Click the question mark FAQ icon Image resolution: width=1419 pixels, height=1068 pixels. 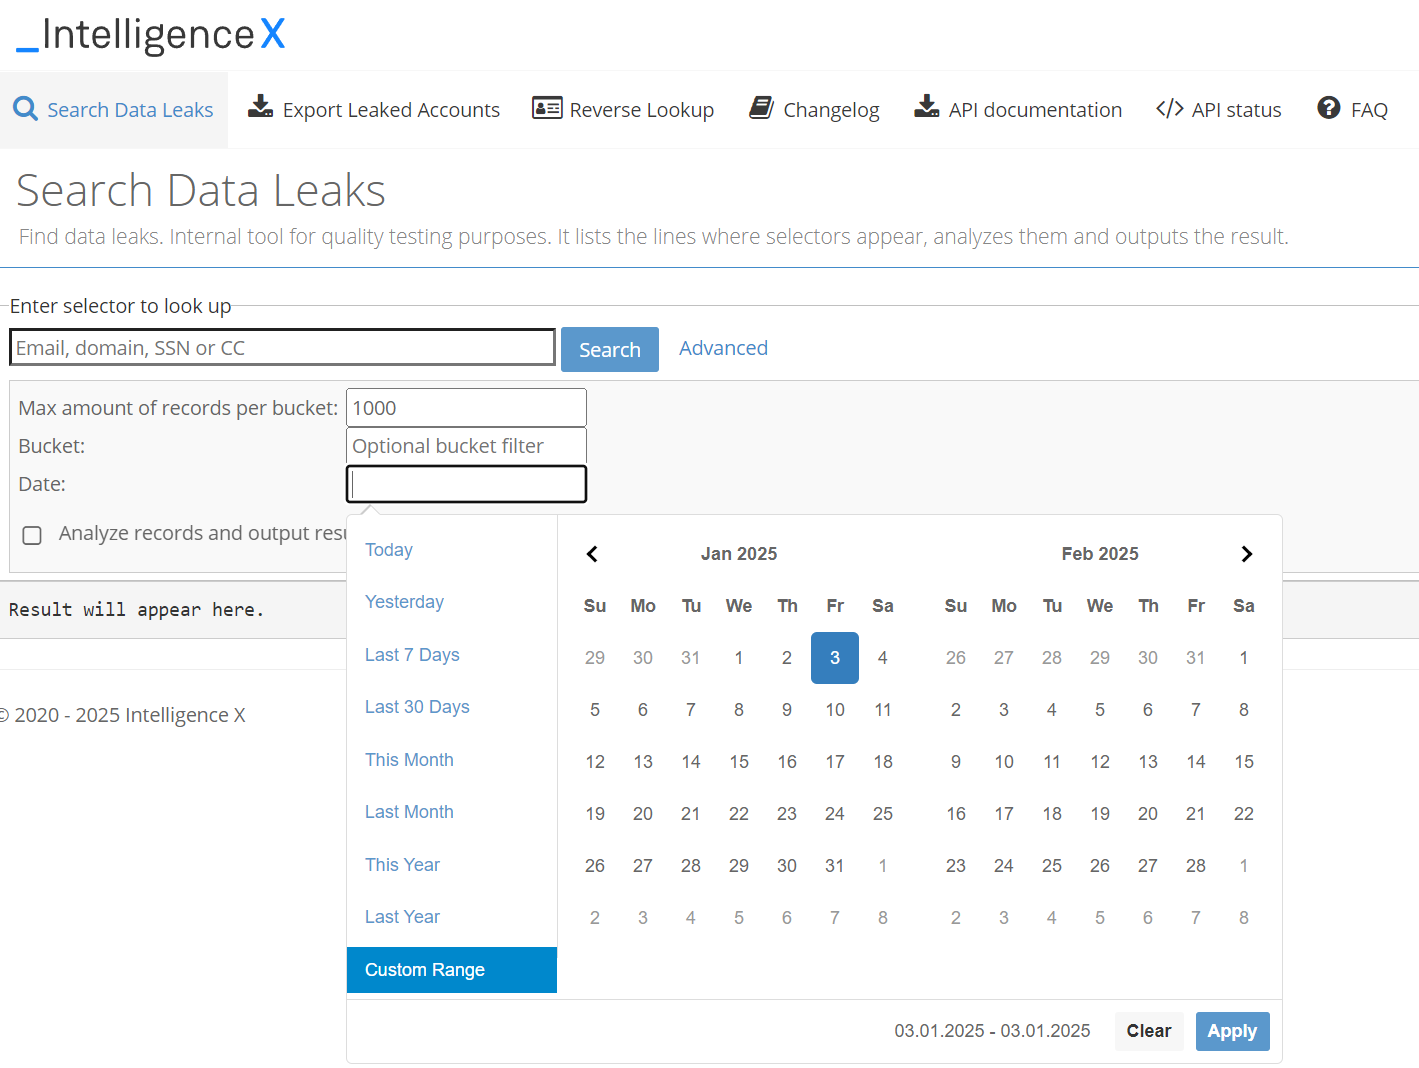(x=1328, y=108)
